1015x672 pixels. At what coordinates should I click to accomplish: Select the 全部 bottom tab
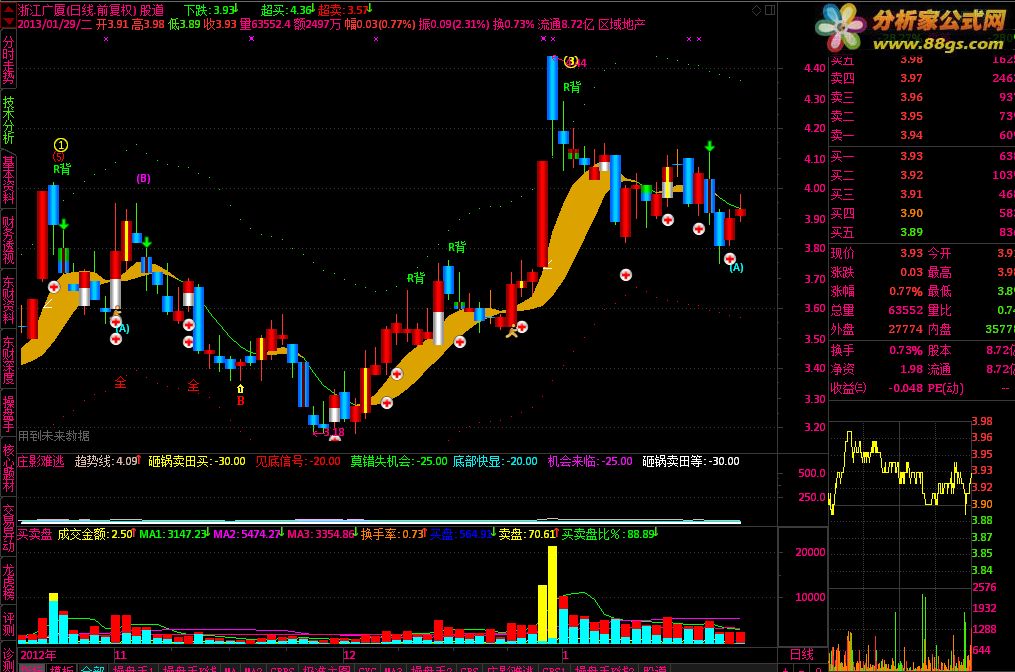point(93,669)
